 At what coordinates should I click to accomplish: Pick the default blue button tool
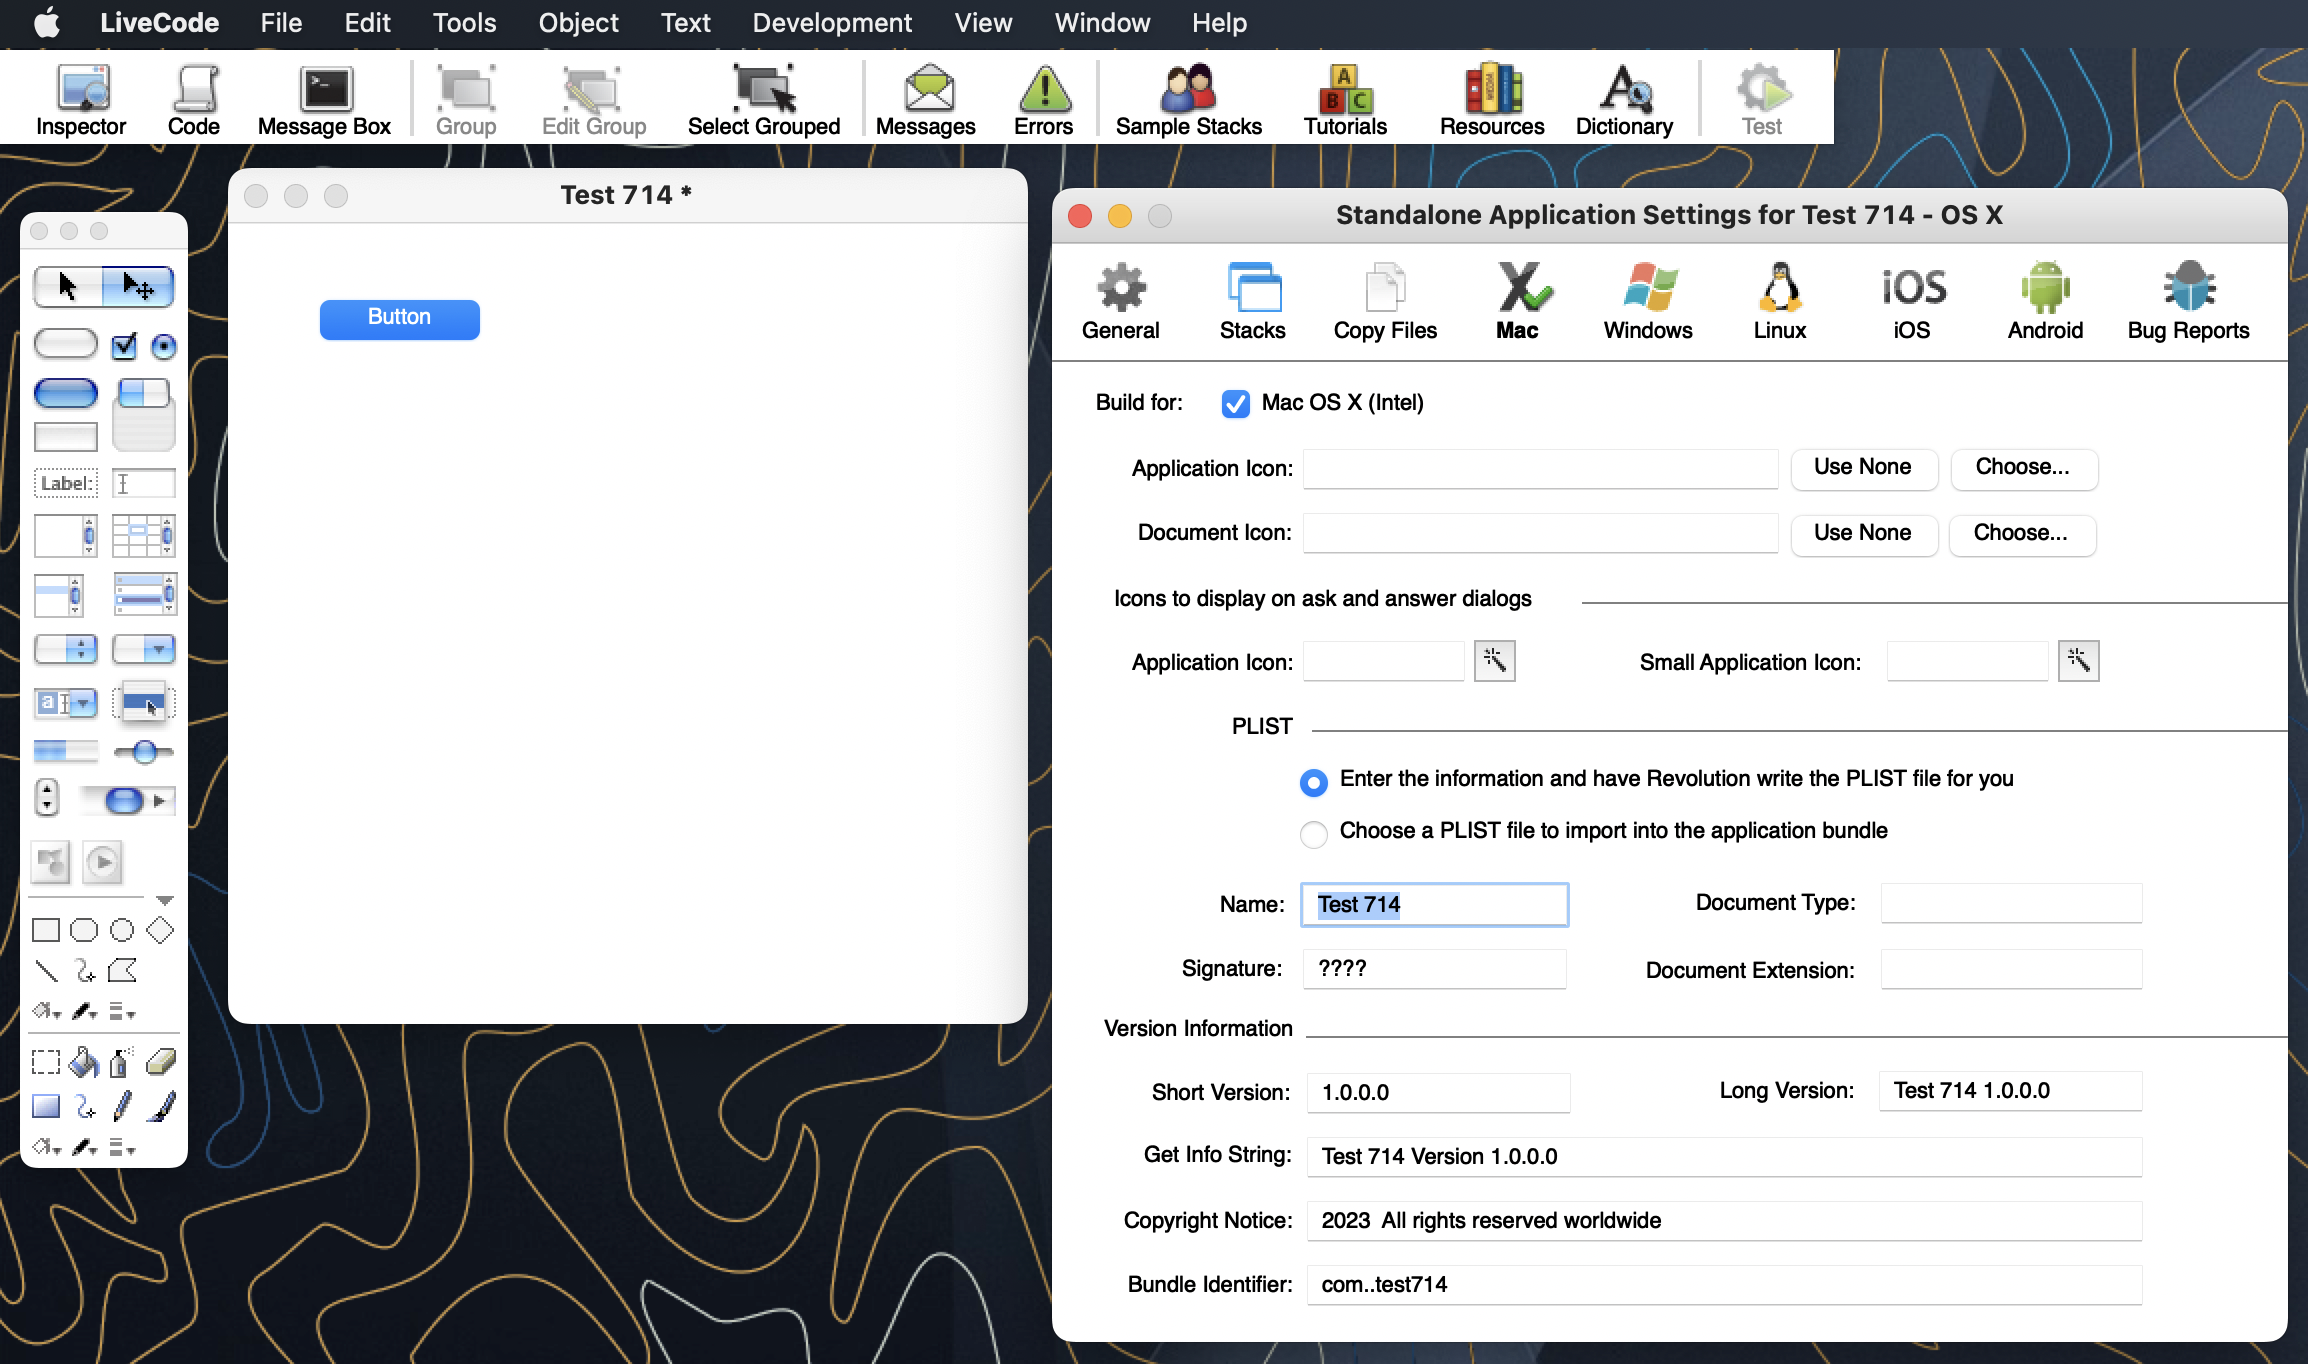pyautogui.click(x=66, y=393)
